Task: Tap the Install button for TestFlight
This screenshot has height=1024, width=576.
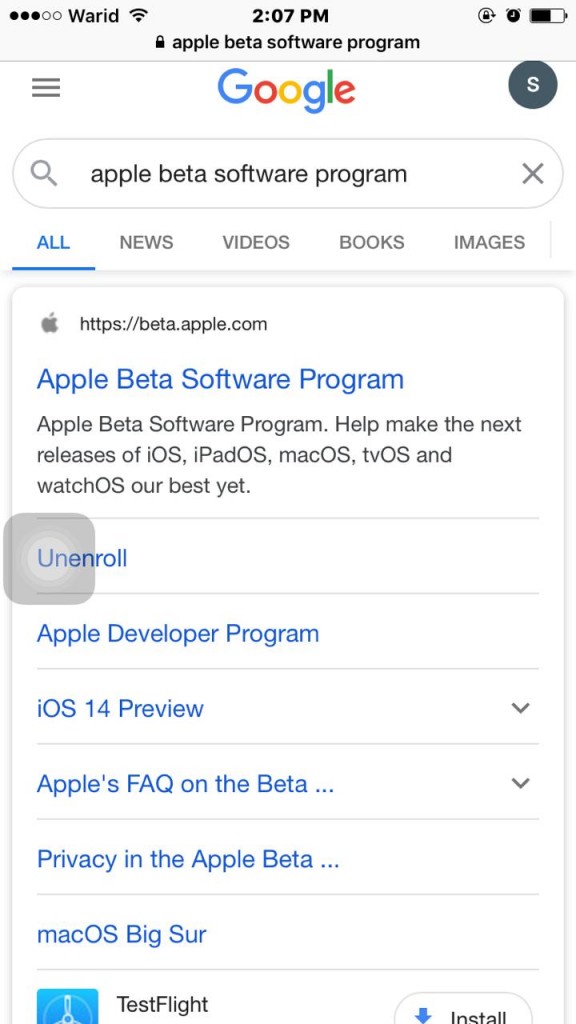Action: click(x=464, y=1008)
